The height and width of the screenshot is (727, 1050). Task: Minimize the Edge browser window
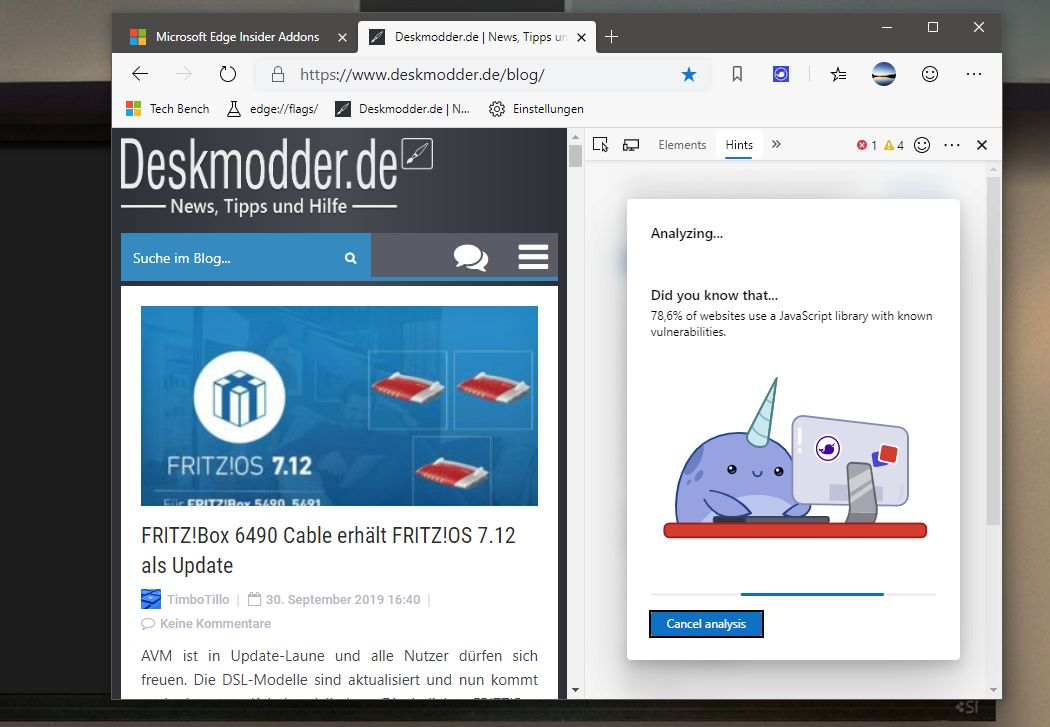click(887, 27)
